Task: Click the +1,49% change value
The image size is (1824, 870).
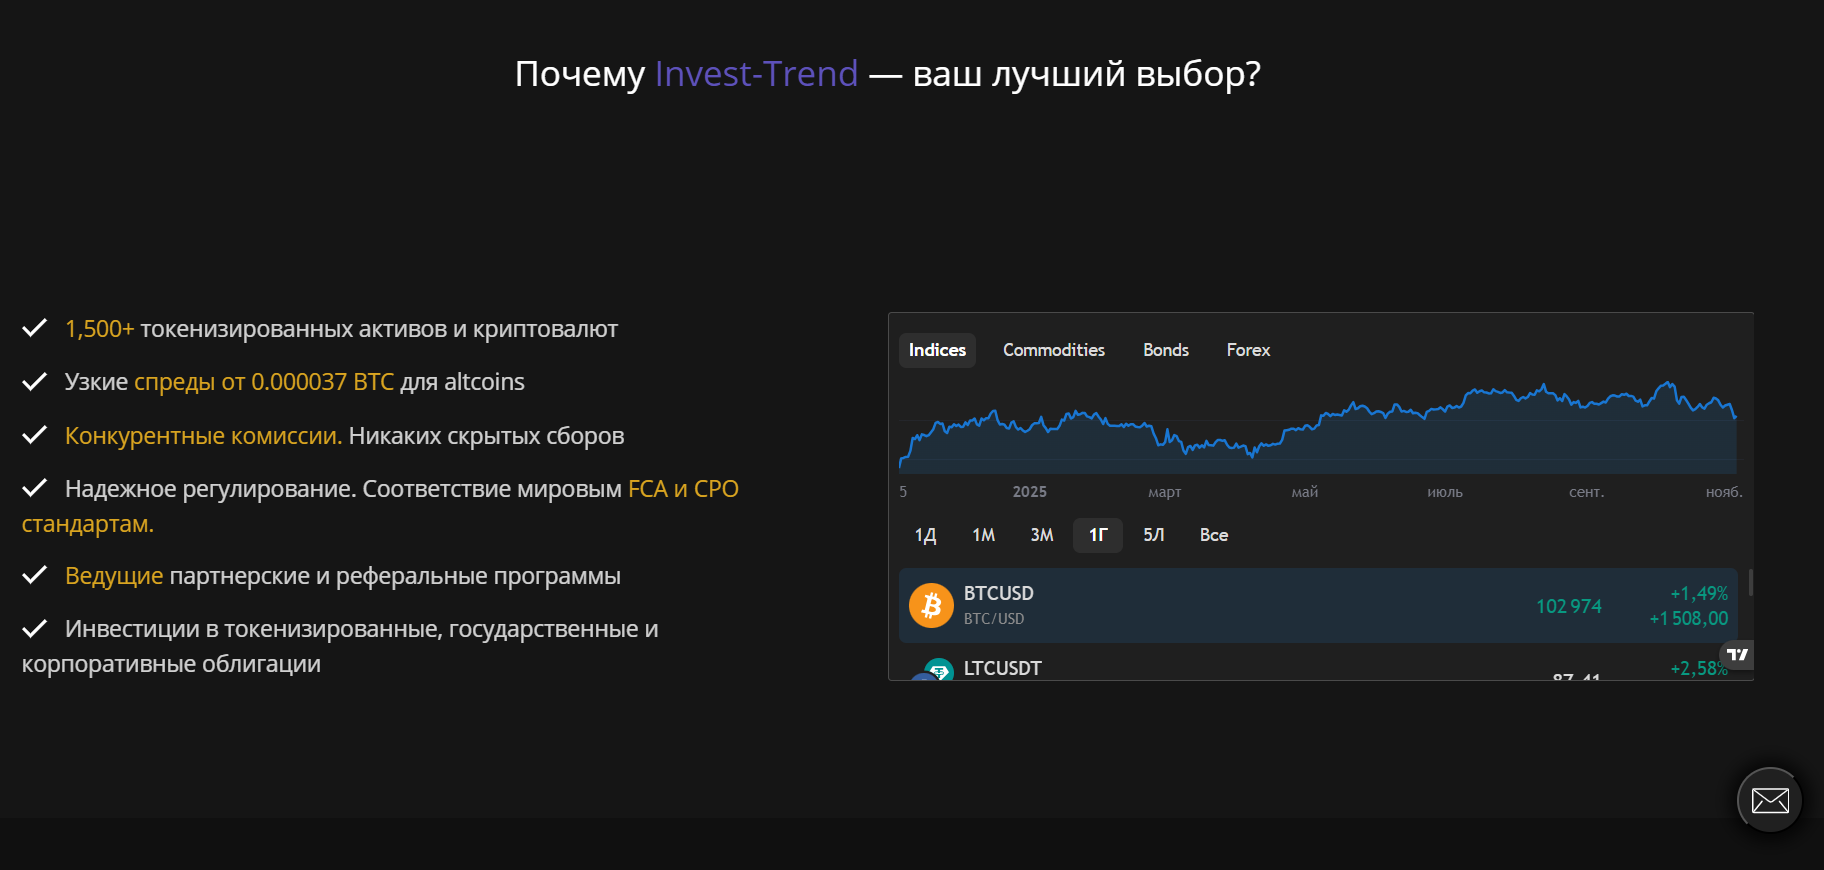Action: coord(1699,594)
